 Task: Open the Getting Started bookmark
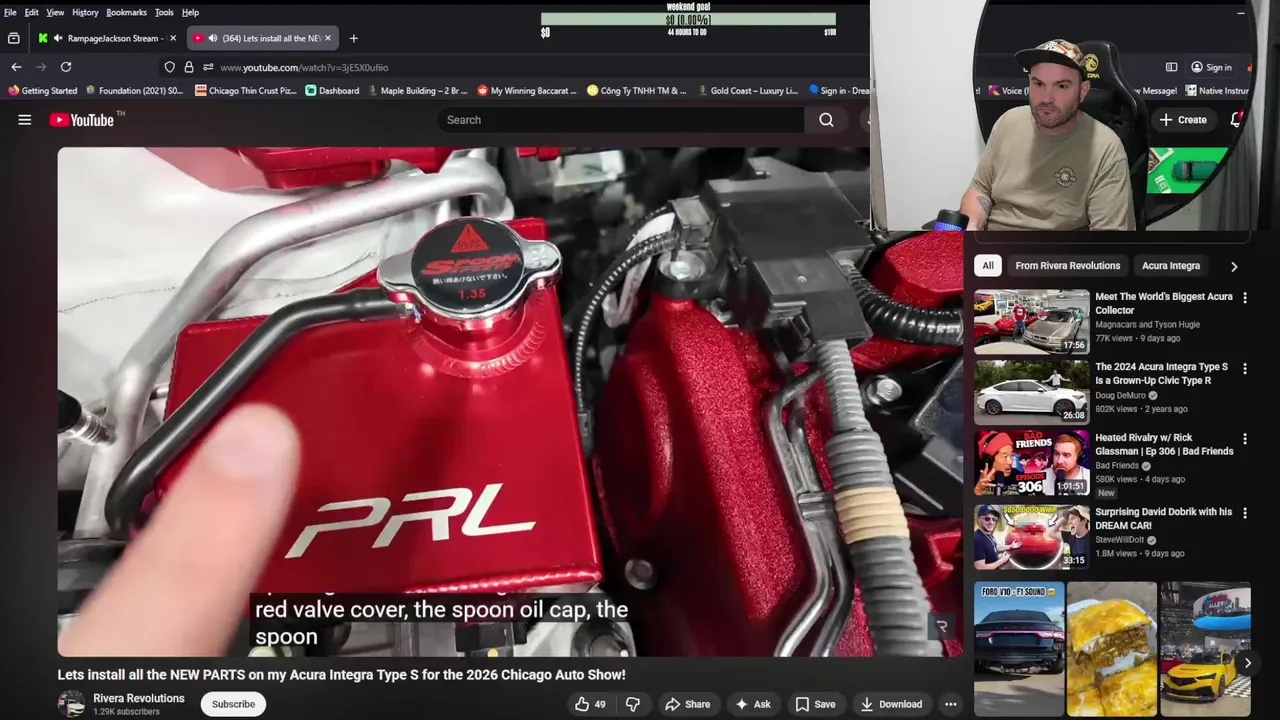(42, 90)
